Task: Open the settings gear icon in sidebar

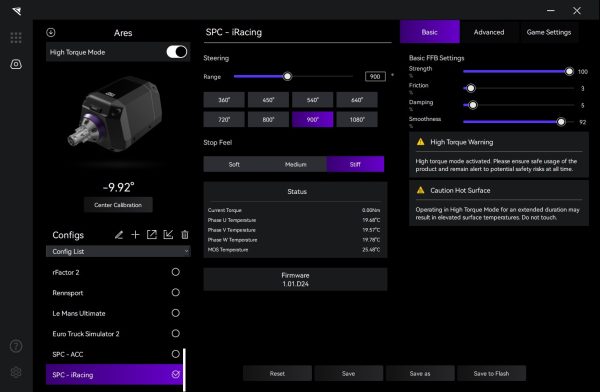Action: click(16, 372)
